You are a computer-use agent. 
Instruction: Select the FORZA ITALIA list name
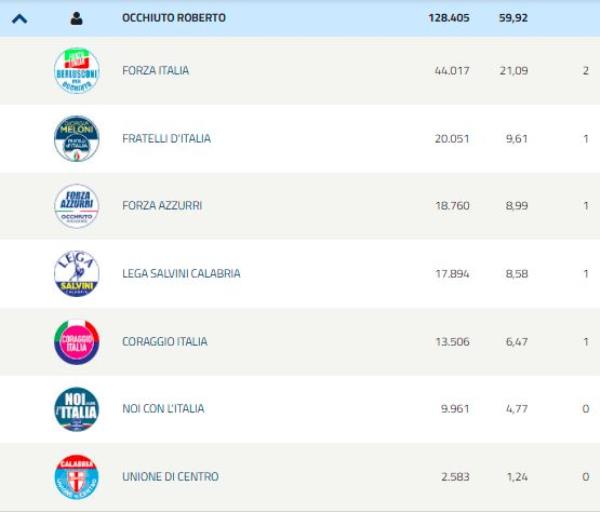[x=155, y=71]
